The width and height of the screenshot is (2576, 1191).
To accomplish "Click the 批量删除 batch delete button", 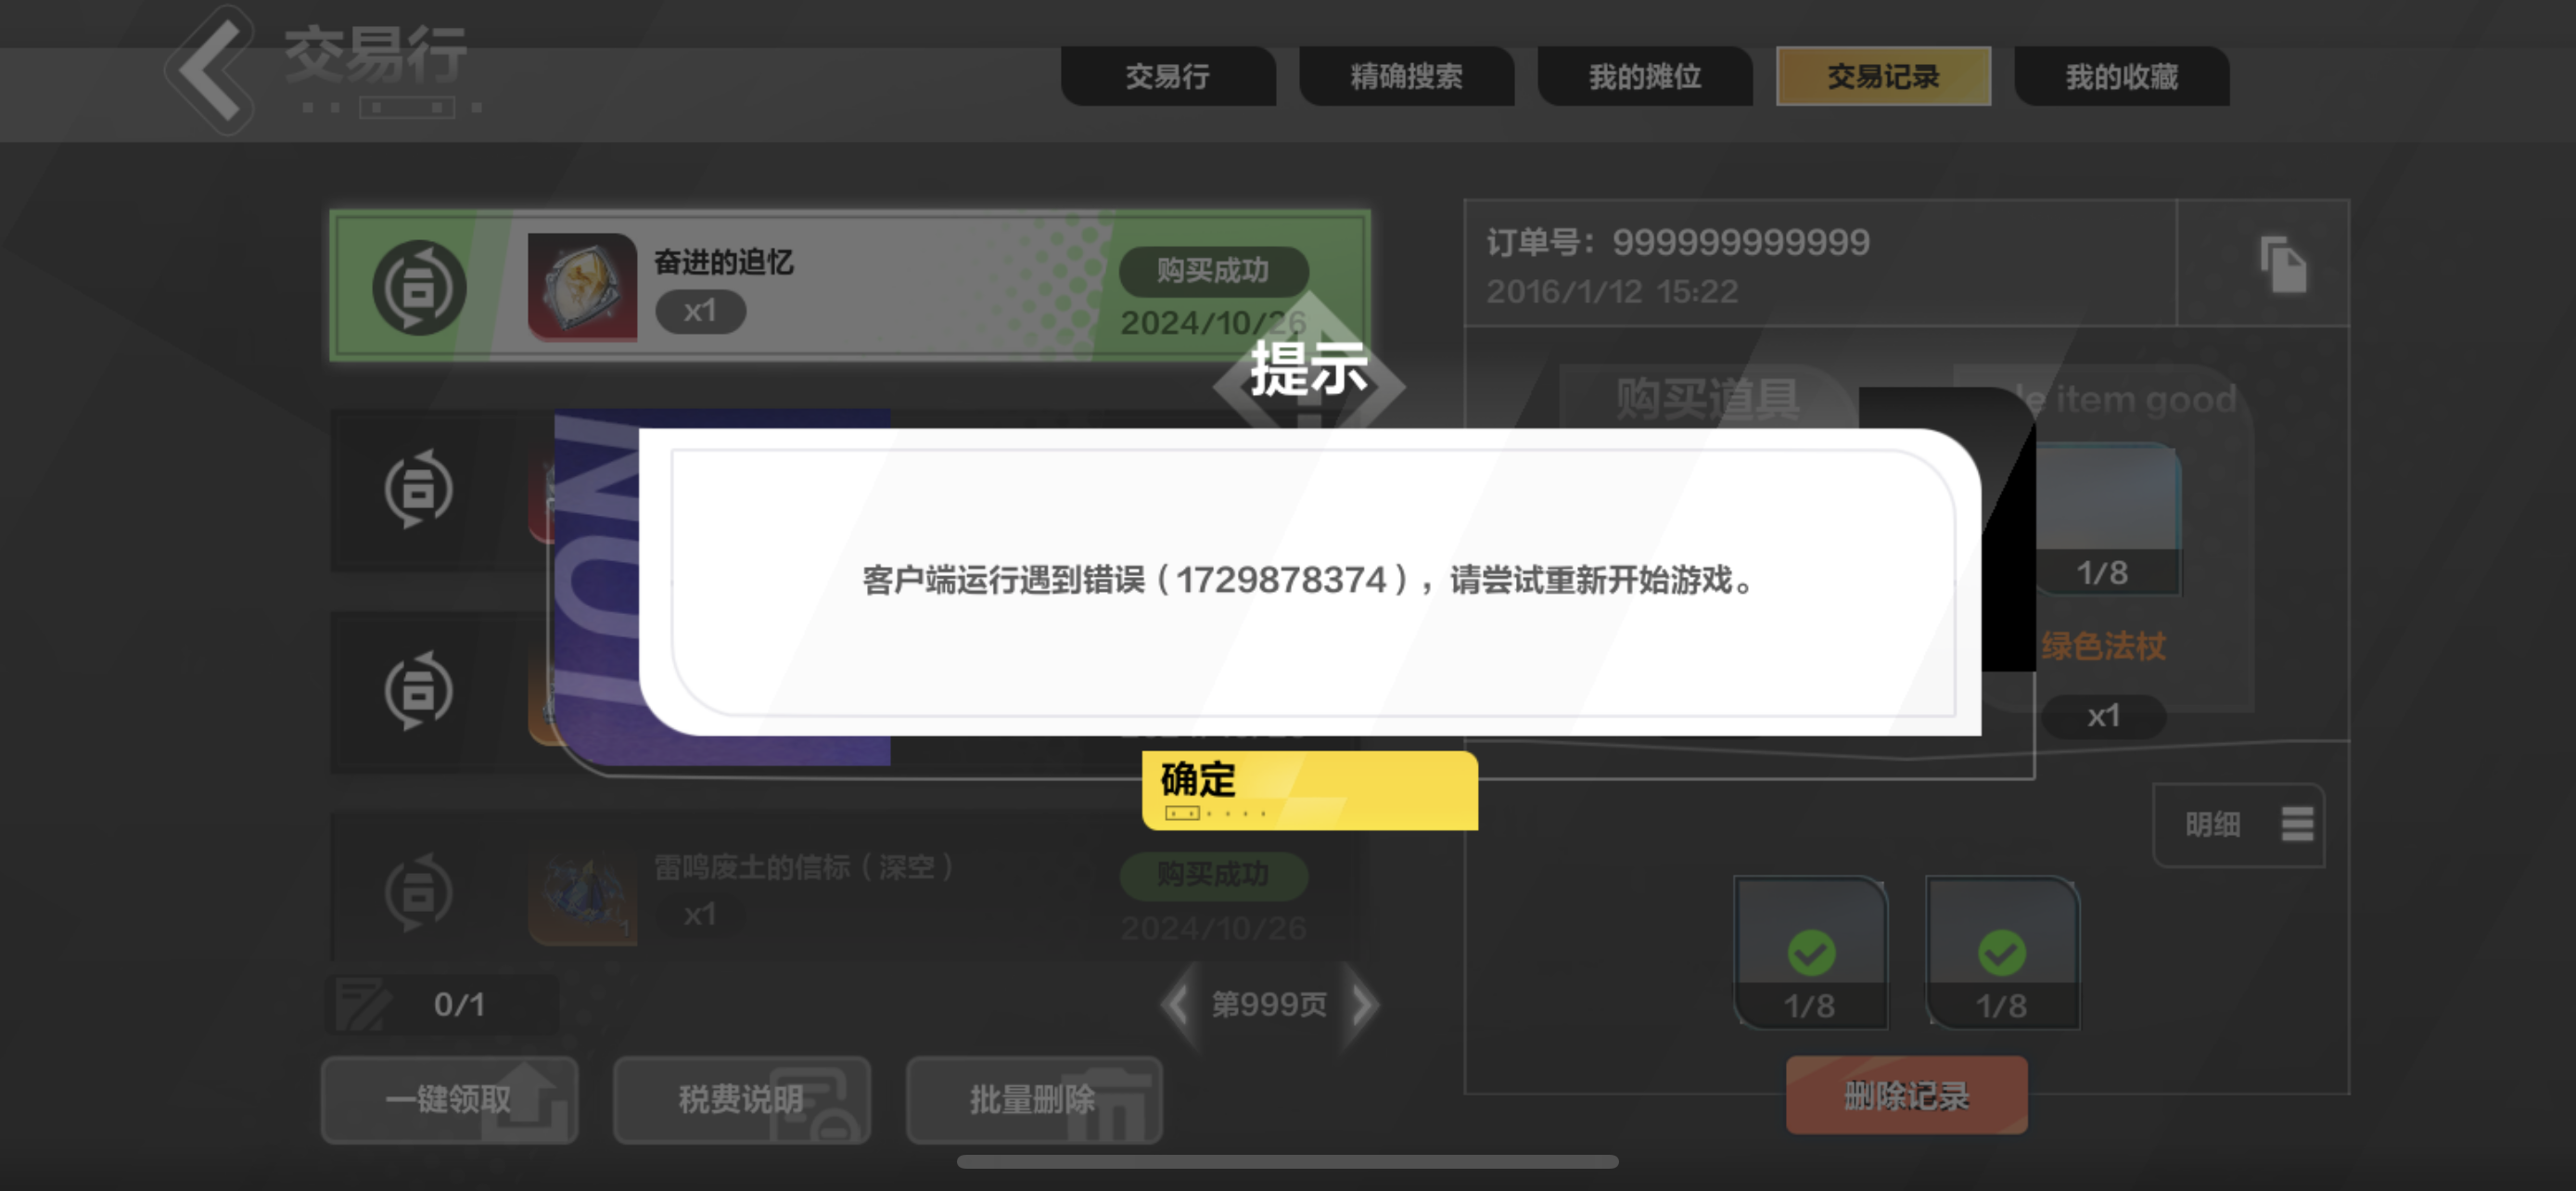I will (x=1034, y=1099).
